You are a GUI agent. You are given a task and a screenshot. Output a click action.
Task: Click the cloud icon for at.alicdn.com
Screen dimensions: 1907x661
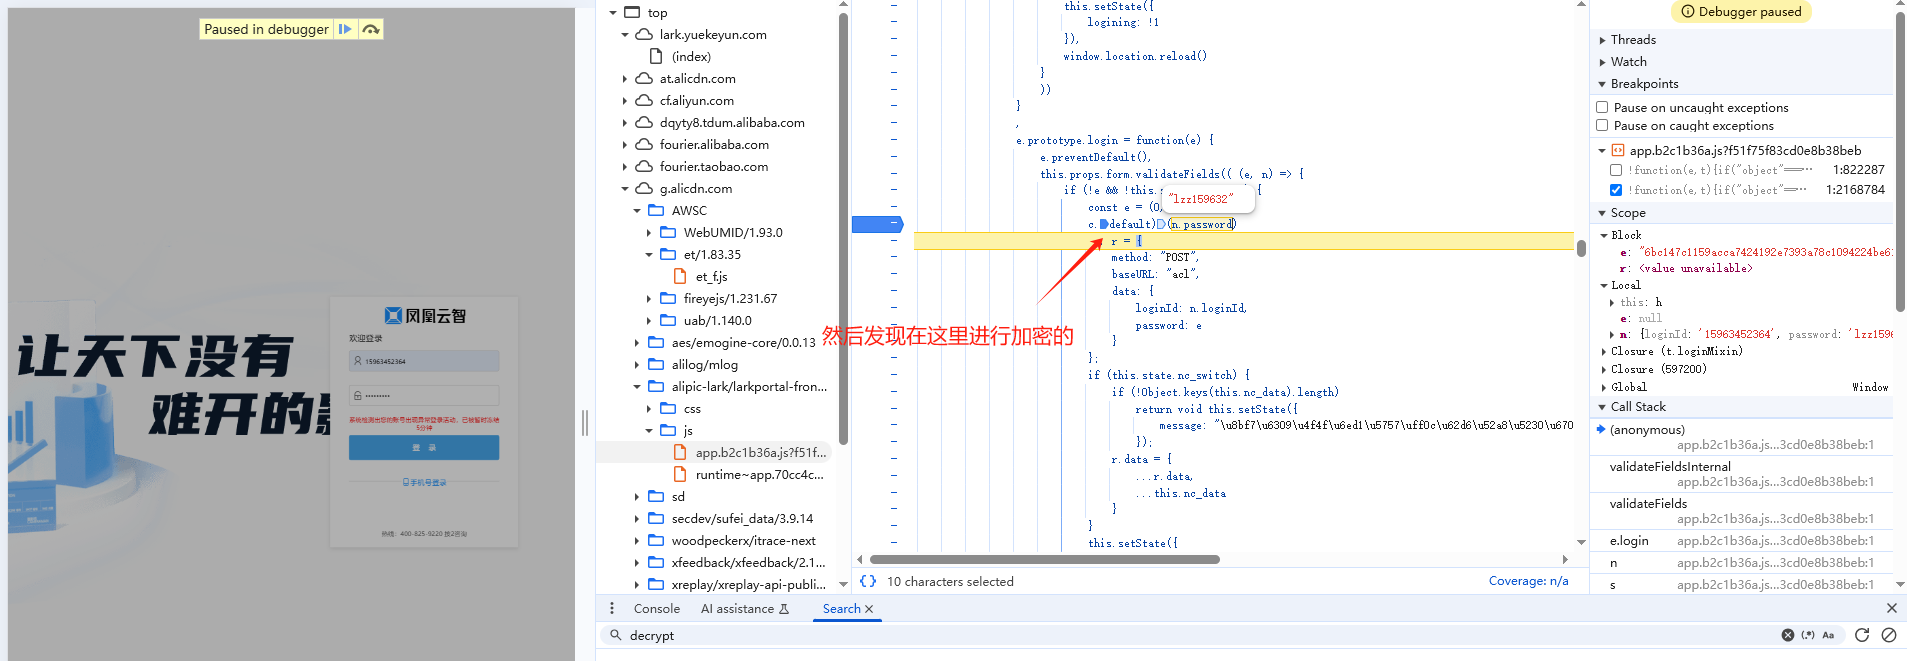click(x=644, y=78)
